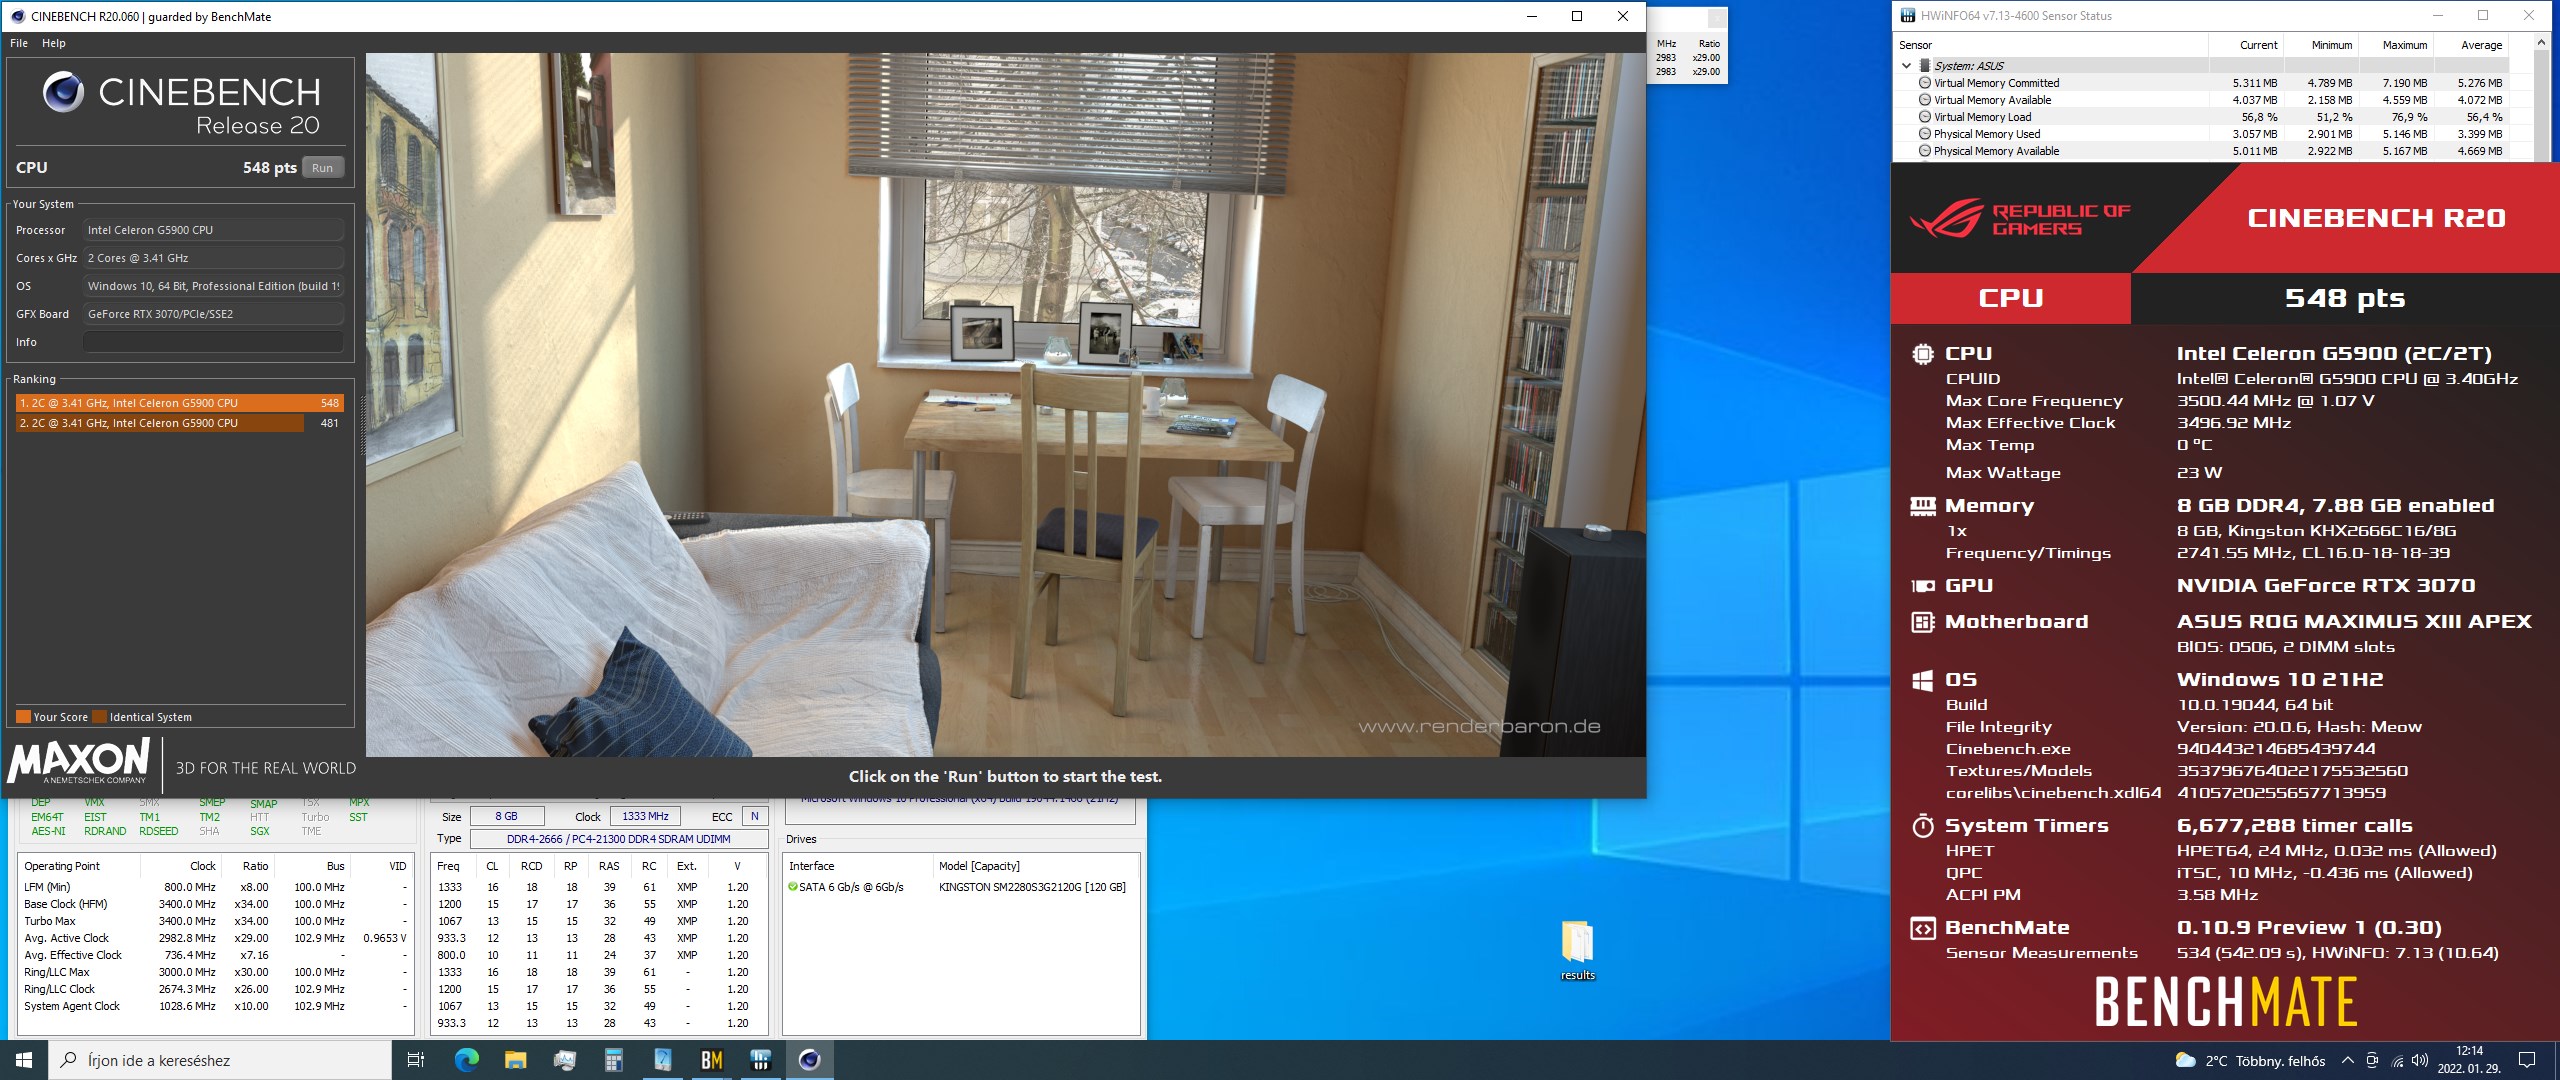The height and width of the screenshot is (1080, 2560).
Task: Switch to HWiNFO via taskbar icon
Action: [760, 1060]
